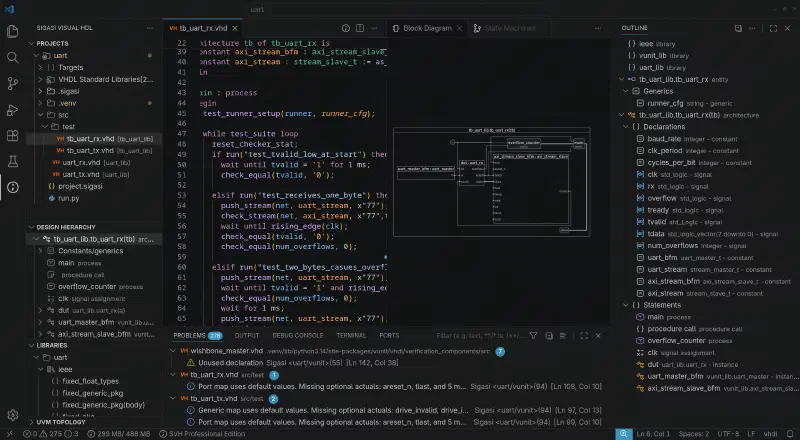Collapse the uart project folder

click(x=36, y=55)
